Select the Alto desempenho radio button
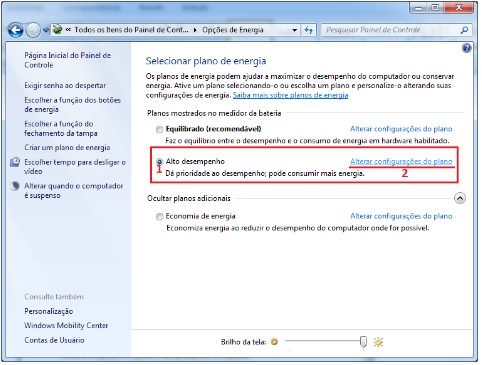 pyautogui.click(x=159, y=162)
